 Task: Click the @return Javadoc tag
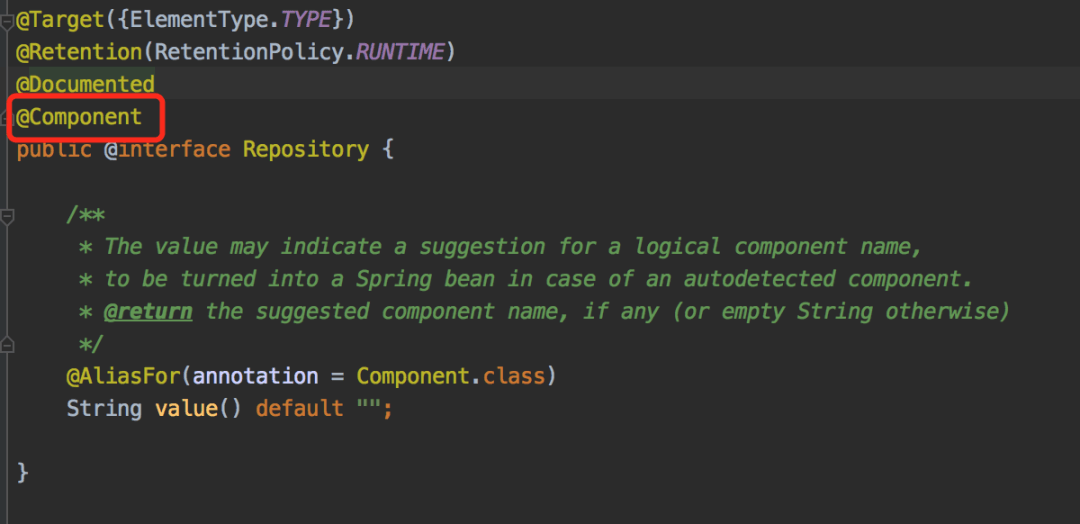tap(149, 311)
